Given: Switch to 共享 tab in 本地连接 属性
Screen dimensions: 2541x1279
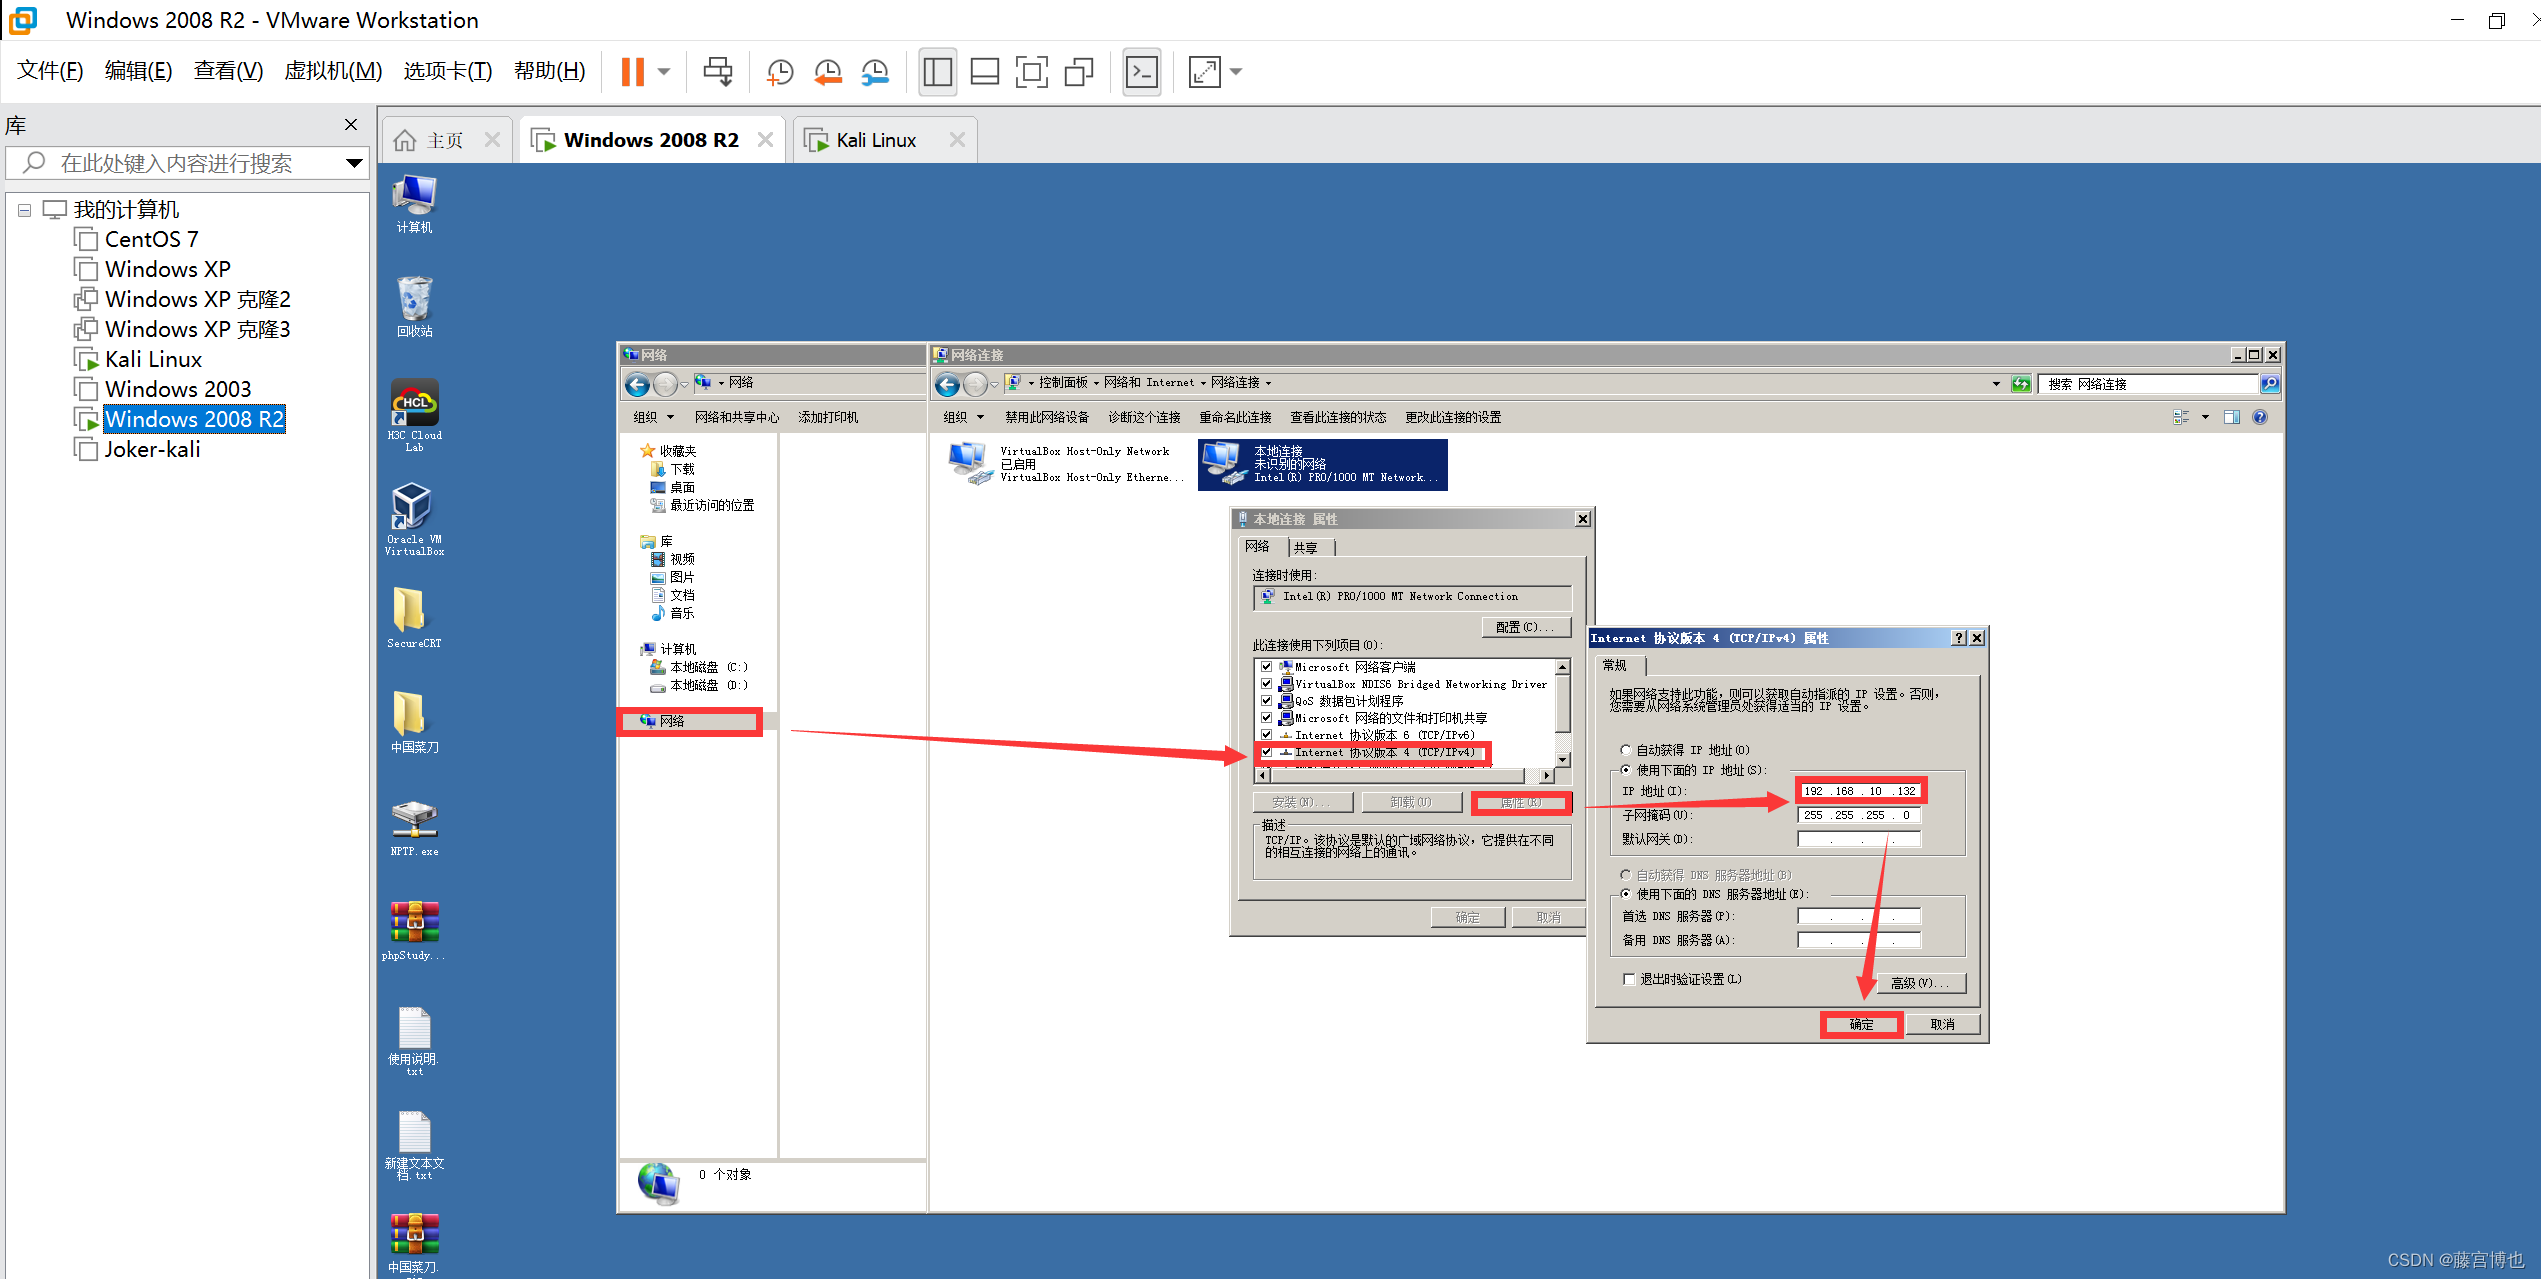Looking at the screenshot, I should point(1306,548).
